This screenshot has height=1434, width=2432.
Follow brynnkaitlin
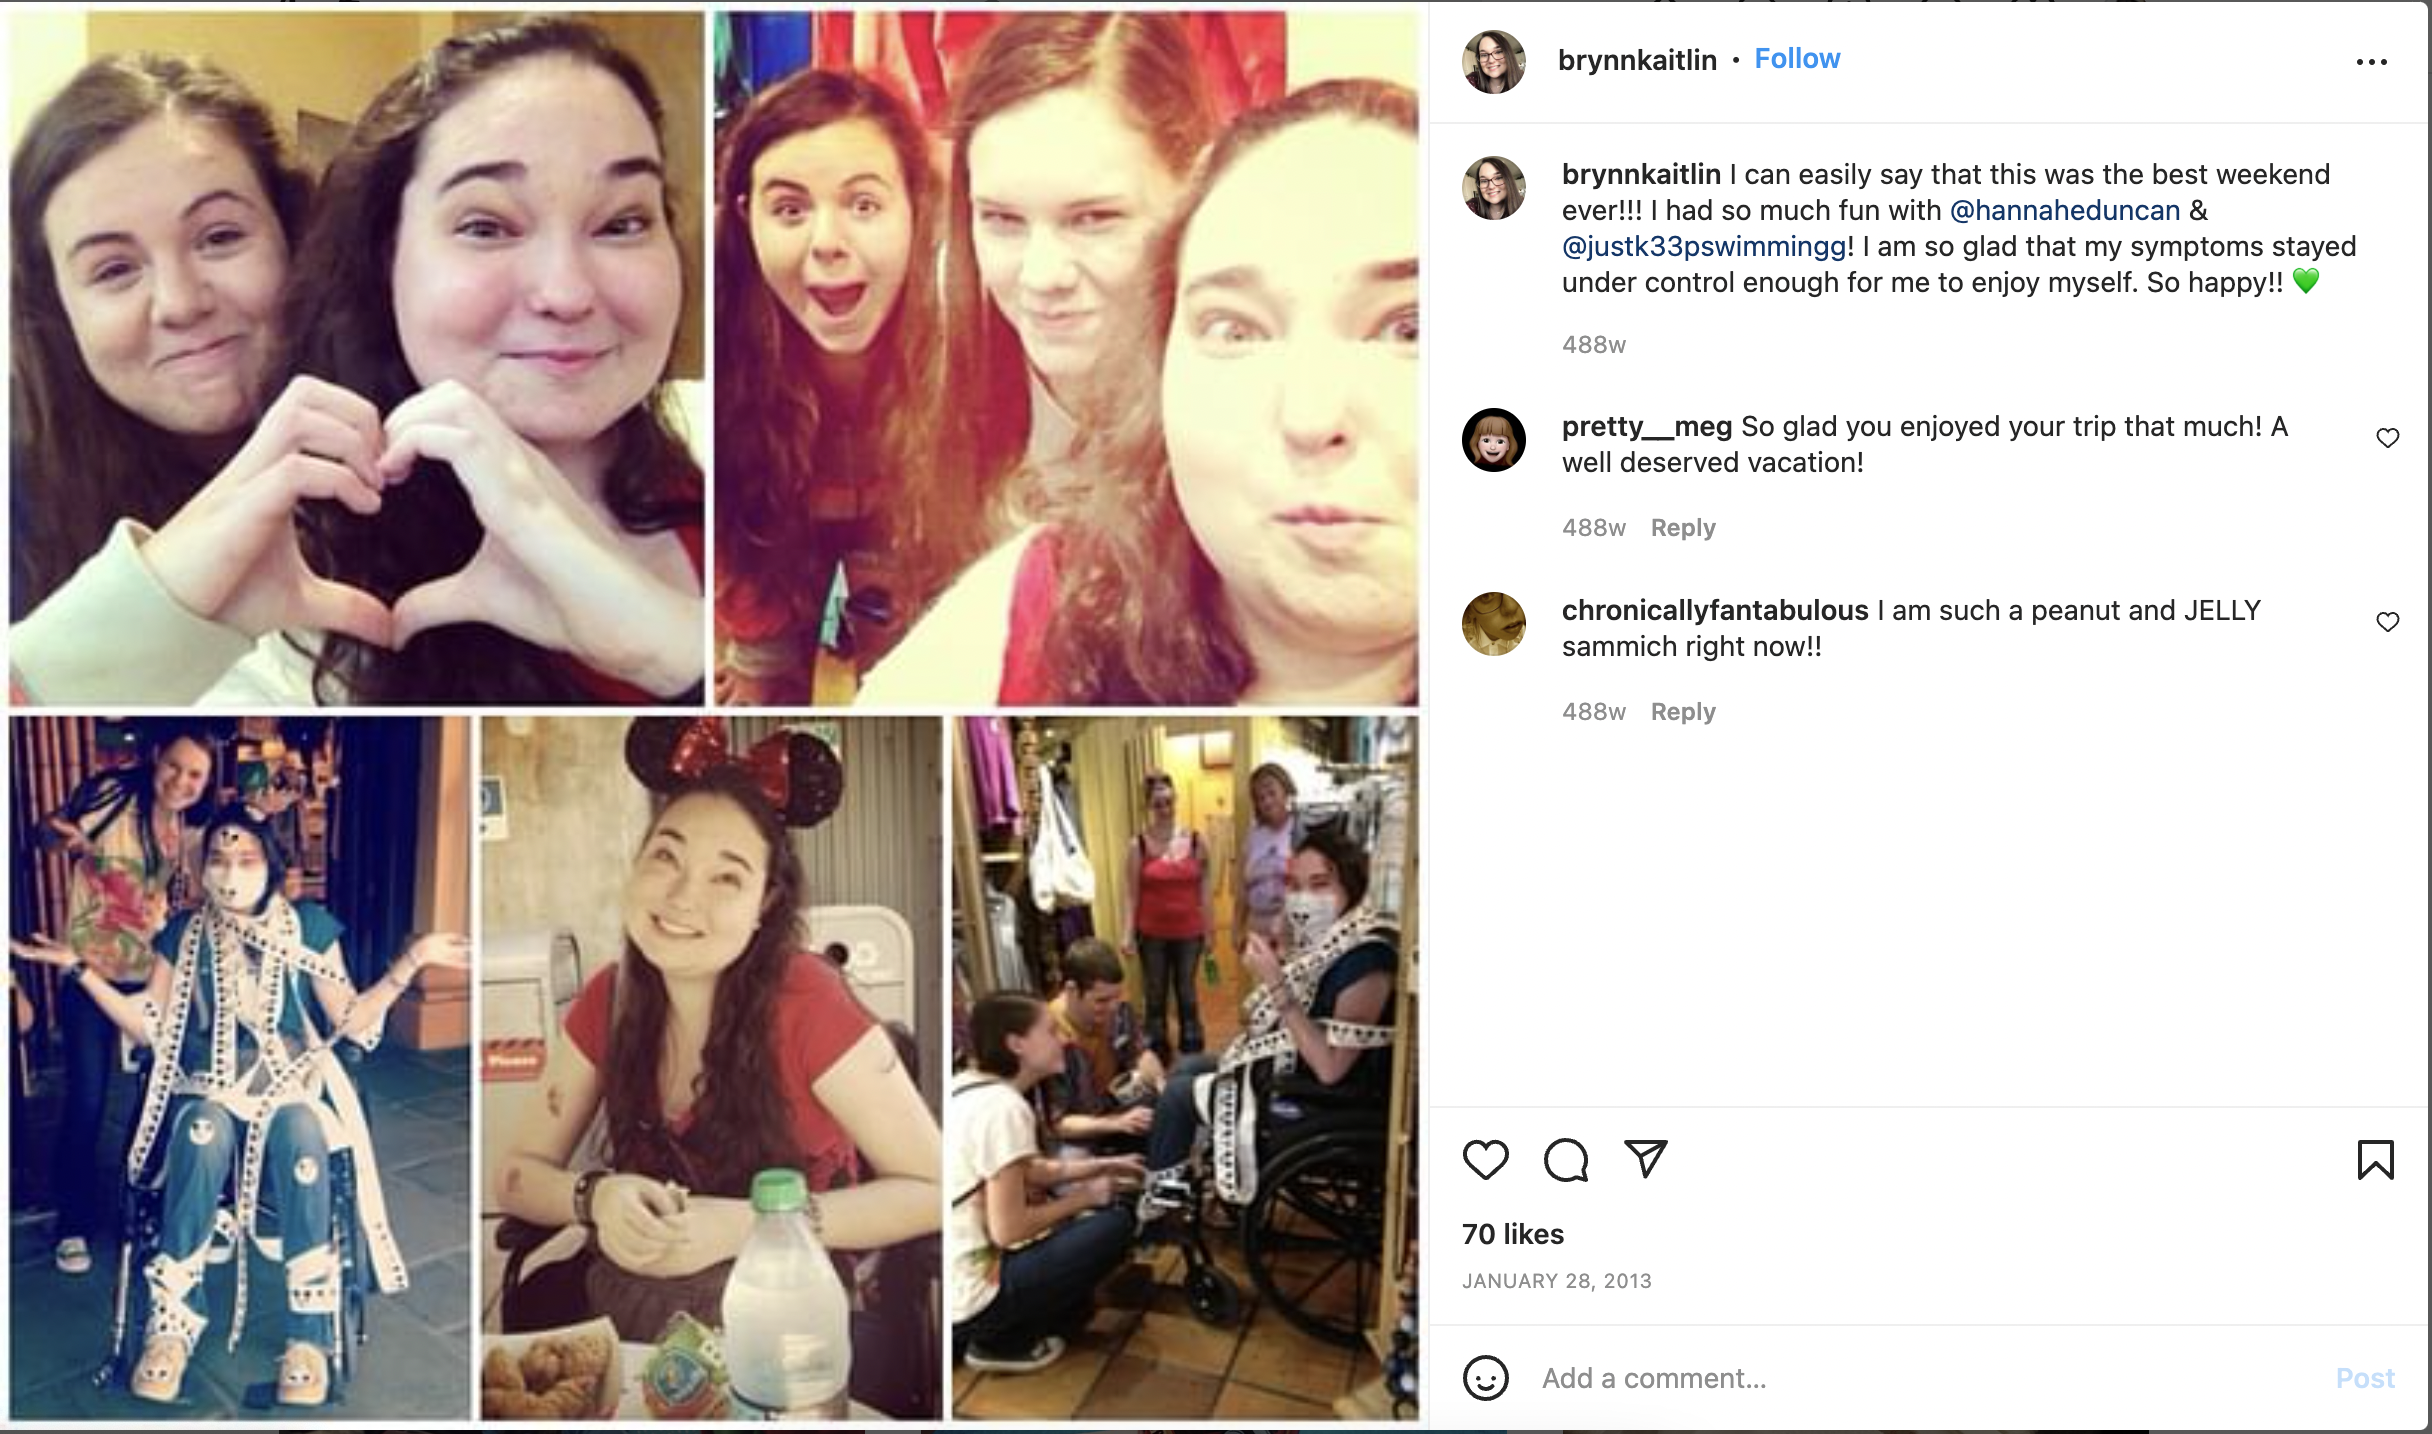[x=1797, y=59]
